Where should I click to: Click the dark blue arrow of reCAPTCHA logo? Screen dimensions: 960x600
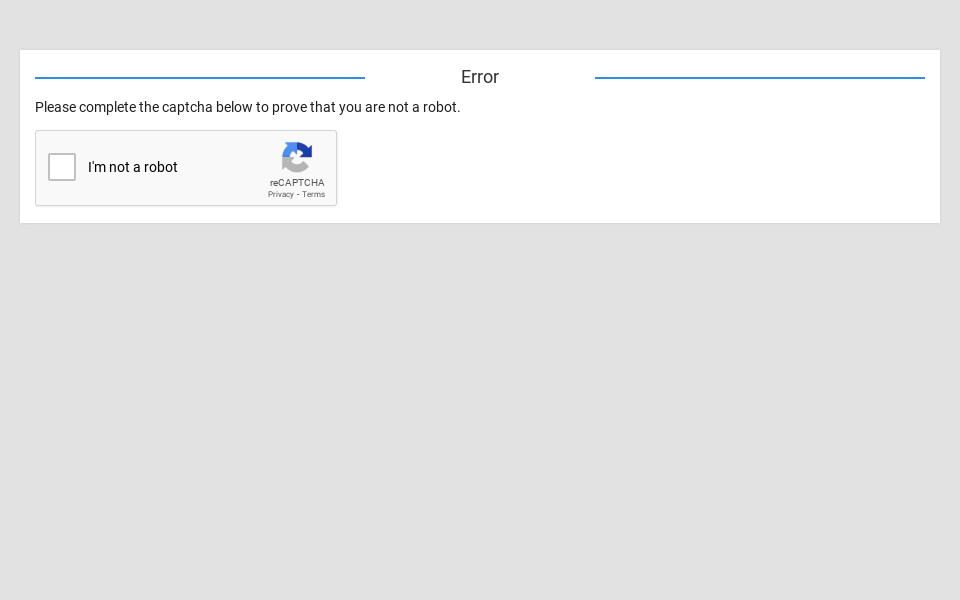coord(305,150)
